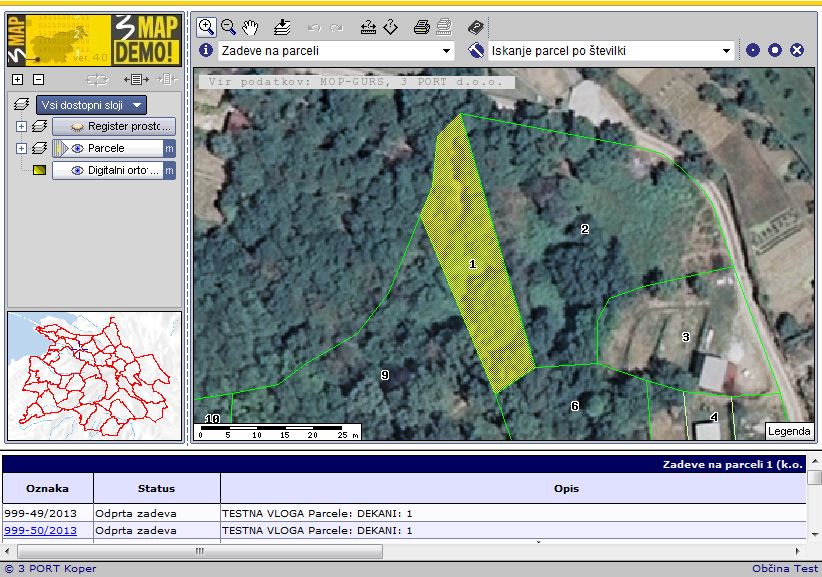The image size is (822, 577).
Task: Click the blue ring circle button
Action: click(775, 50)
